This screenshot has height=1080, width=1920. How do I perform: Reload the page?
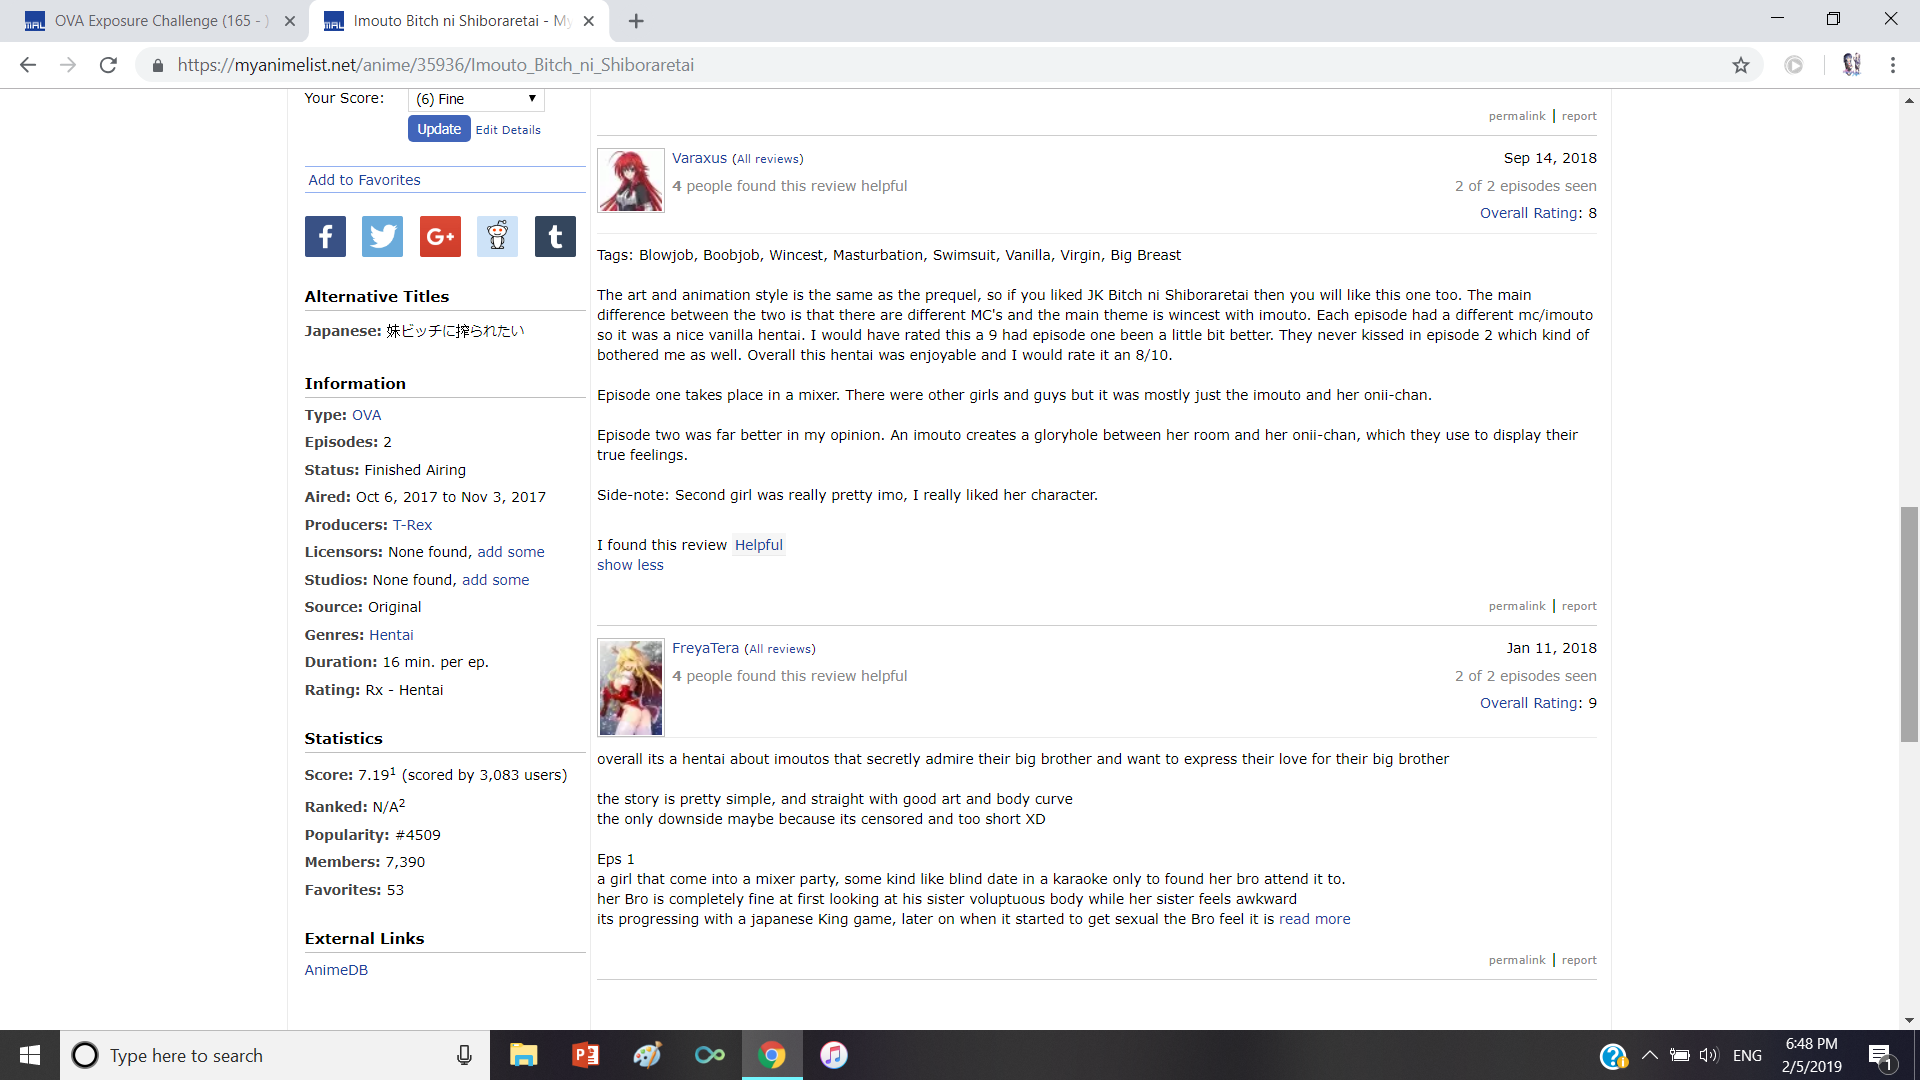coord(108,65)
